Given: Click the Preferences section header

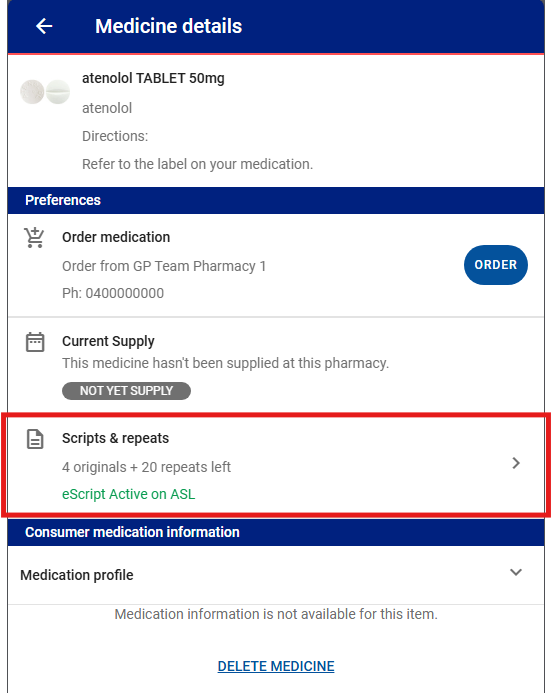Looking at the screenshot, I should coord(276,200).
